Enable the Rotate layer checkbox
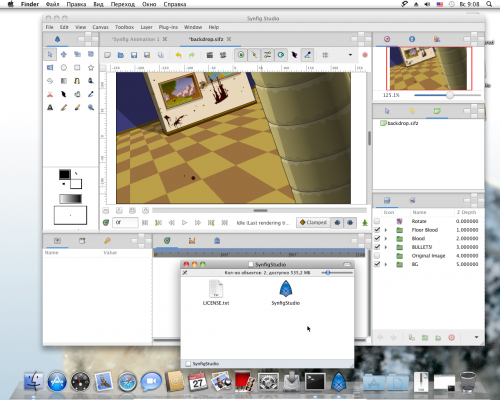Viewport: 500px width, 400px height. click(x=377, y=221)
